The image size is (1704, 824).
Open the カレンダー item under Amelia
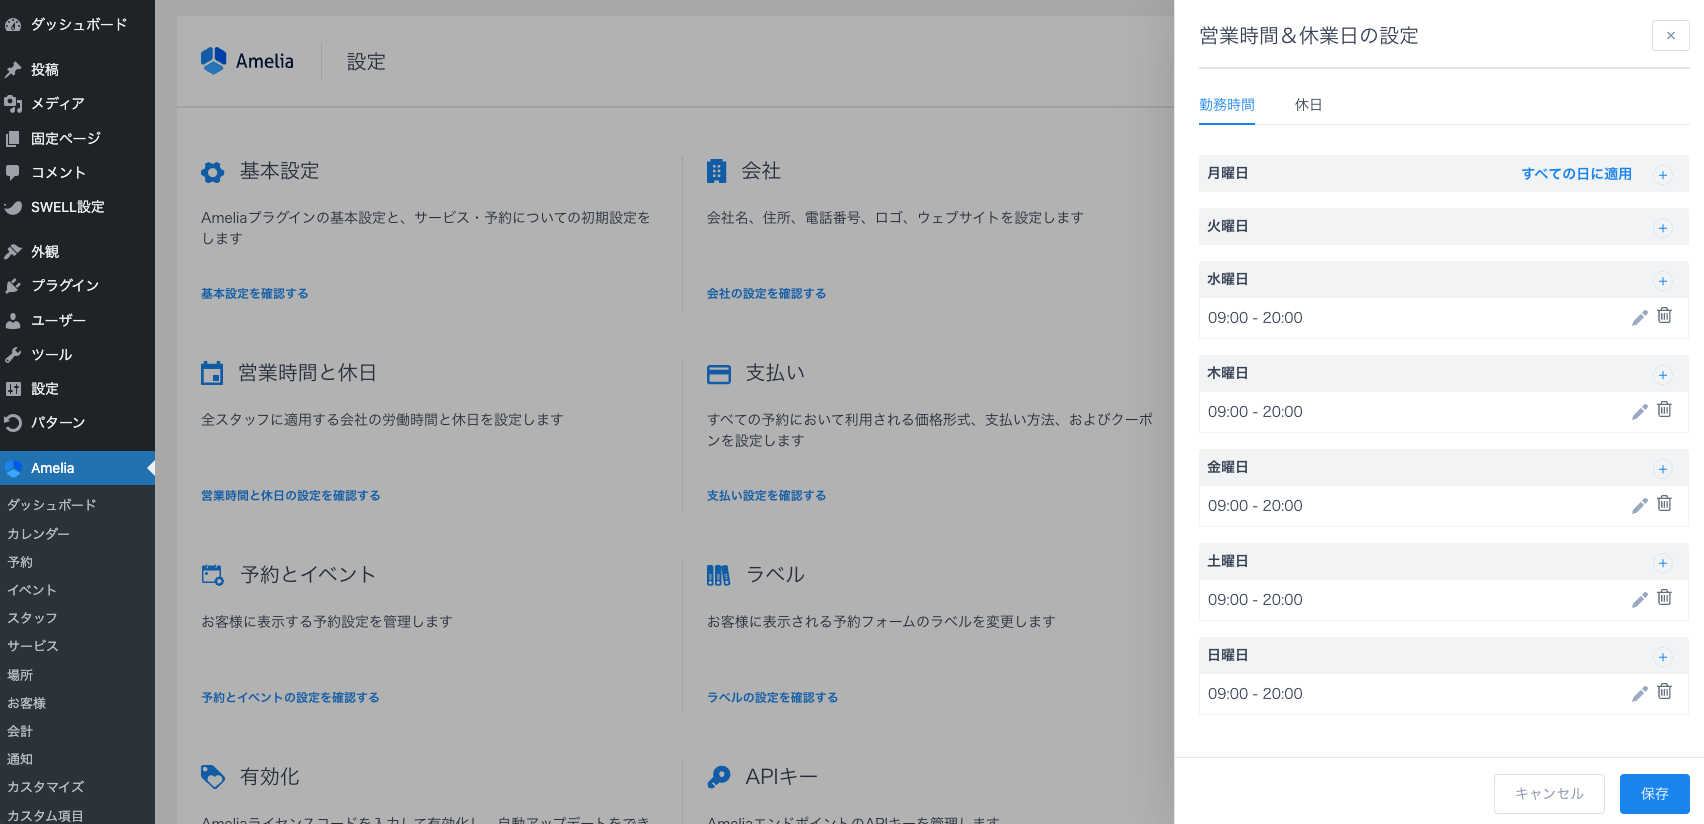click(x=38, y=534)
